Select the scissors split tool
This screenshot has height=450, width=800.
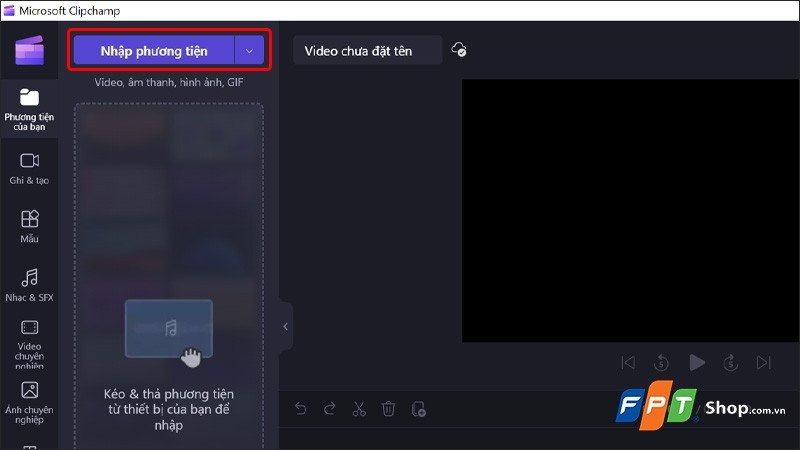[359, 409]
